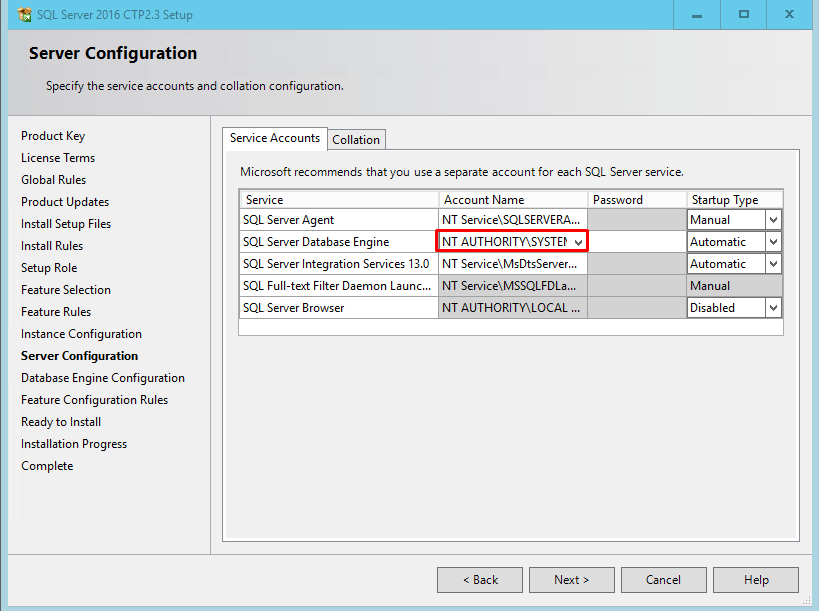Select the Service Accounts tab
819x611 pixels.
pyautogui.click(x=275, y=138)
